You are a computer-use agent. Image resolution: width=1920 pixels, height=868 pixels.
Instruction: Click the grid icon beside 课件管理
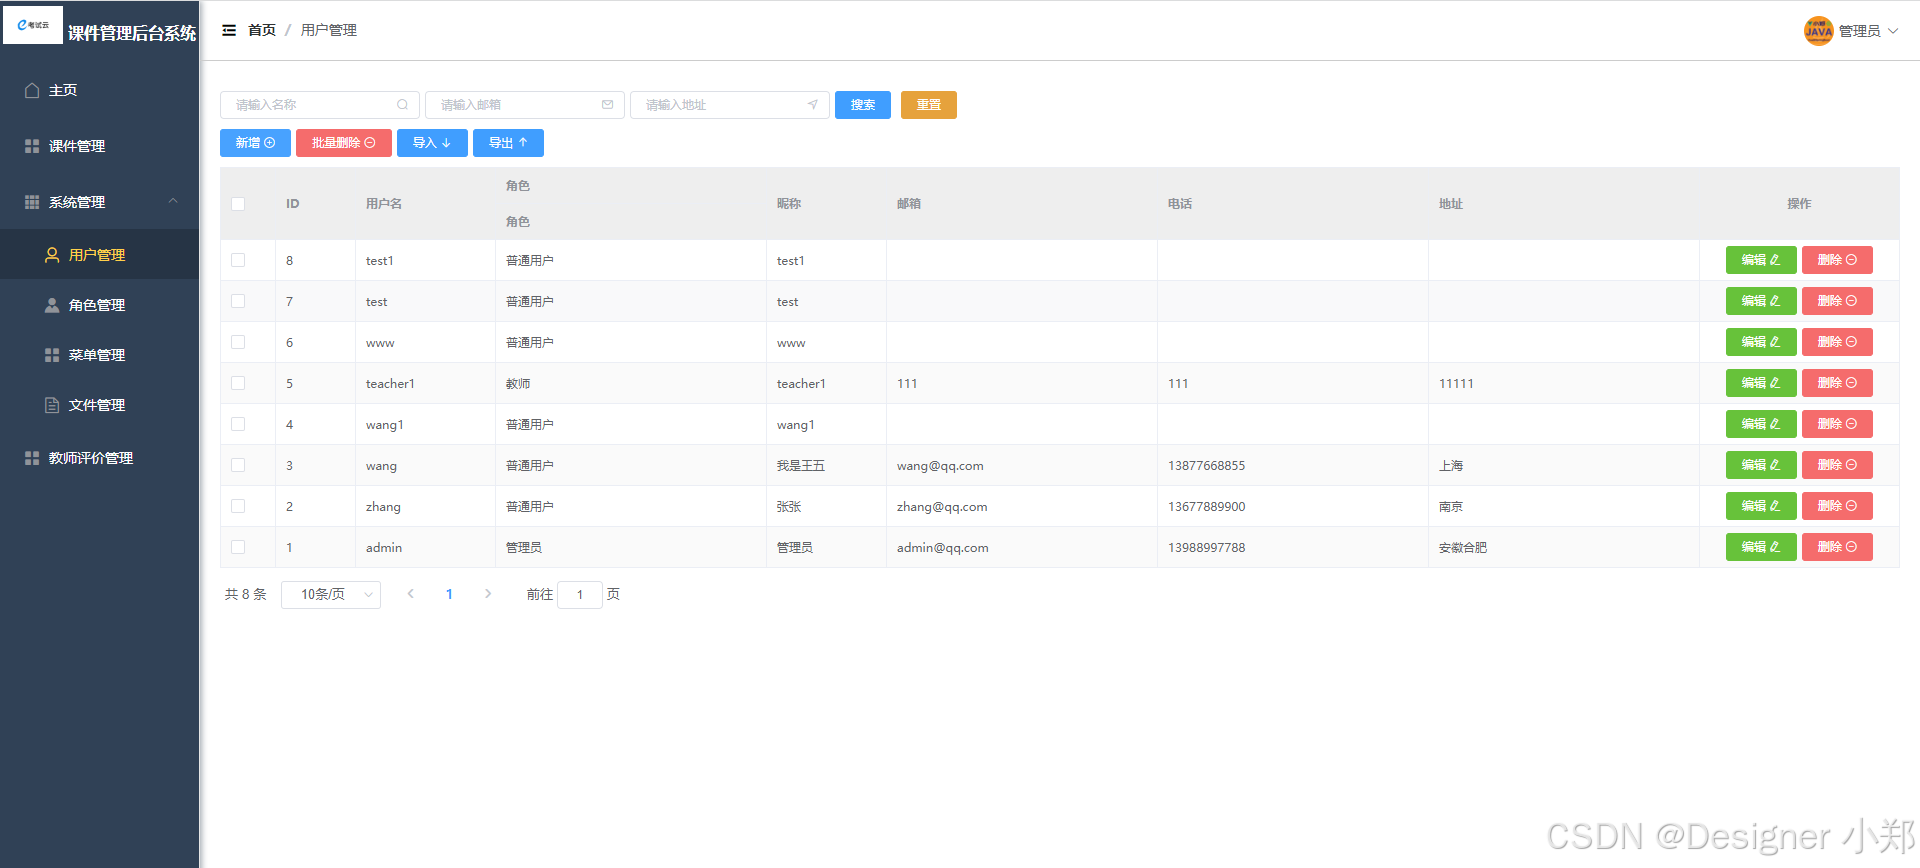pos(32,146)
